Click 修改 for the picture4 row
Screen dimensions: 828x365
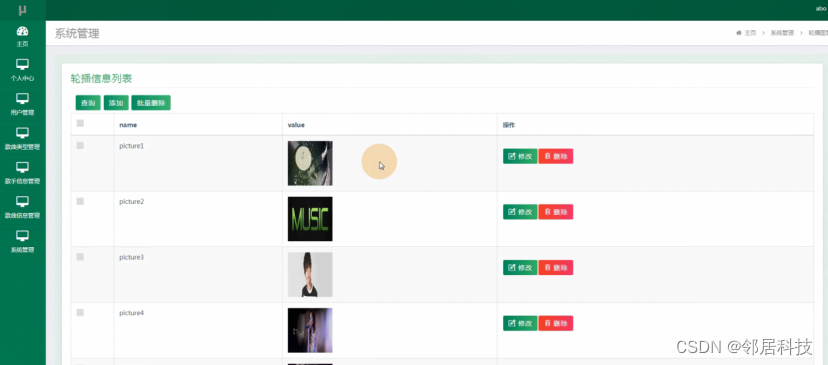point(520,323)
